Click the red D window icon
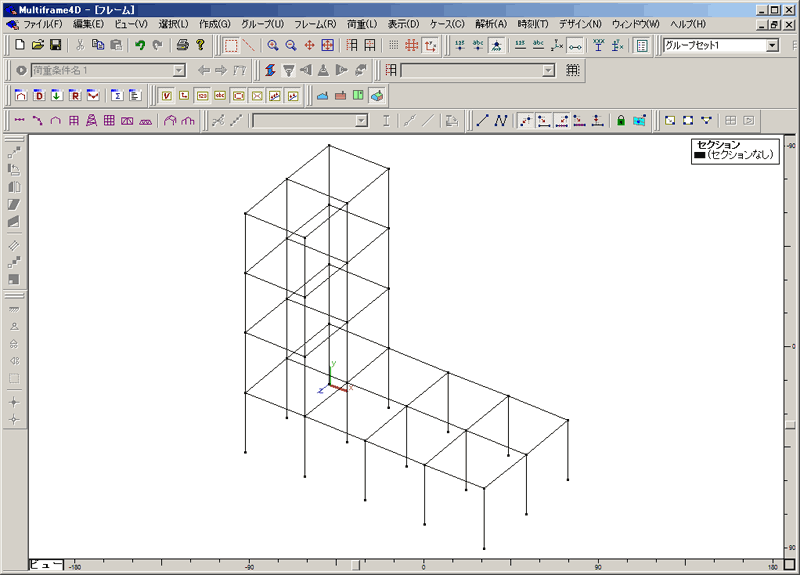The height and width of the screenshot is (575, 800). tap(39, 95)
